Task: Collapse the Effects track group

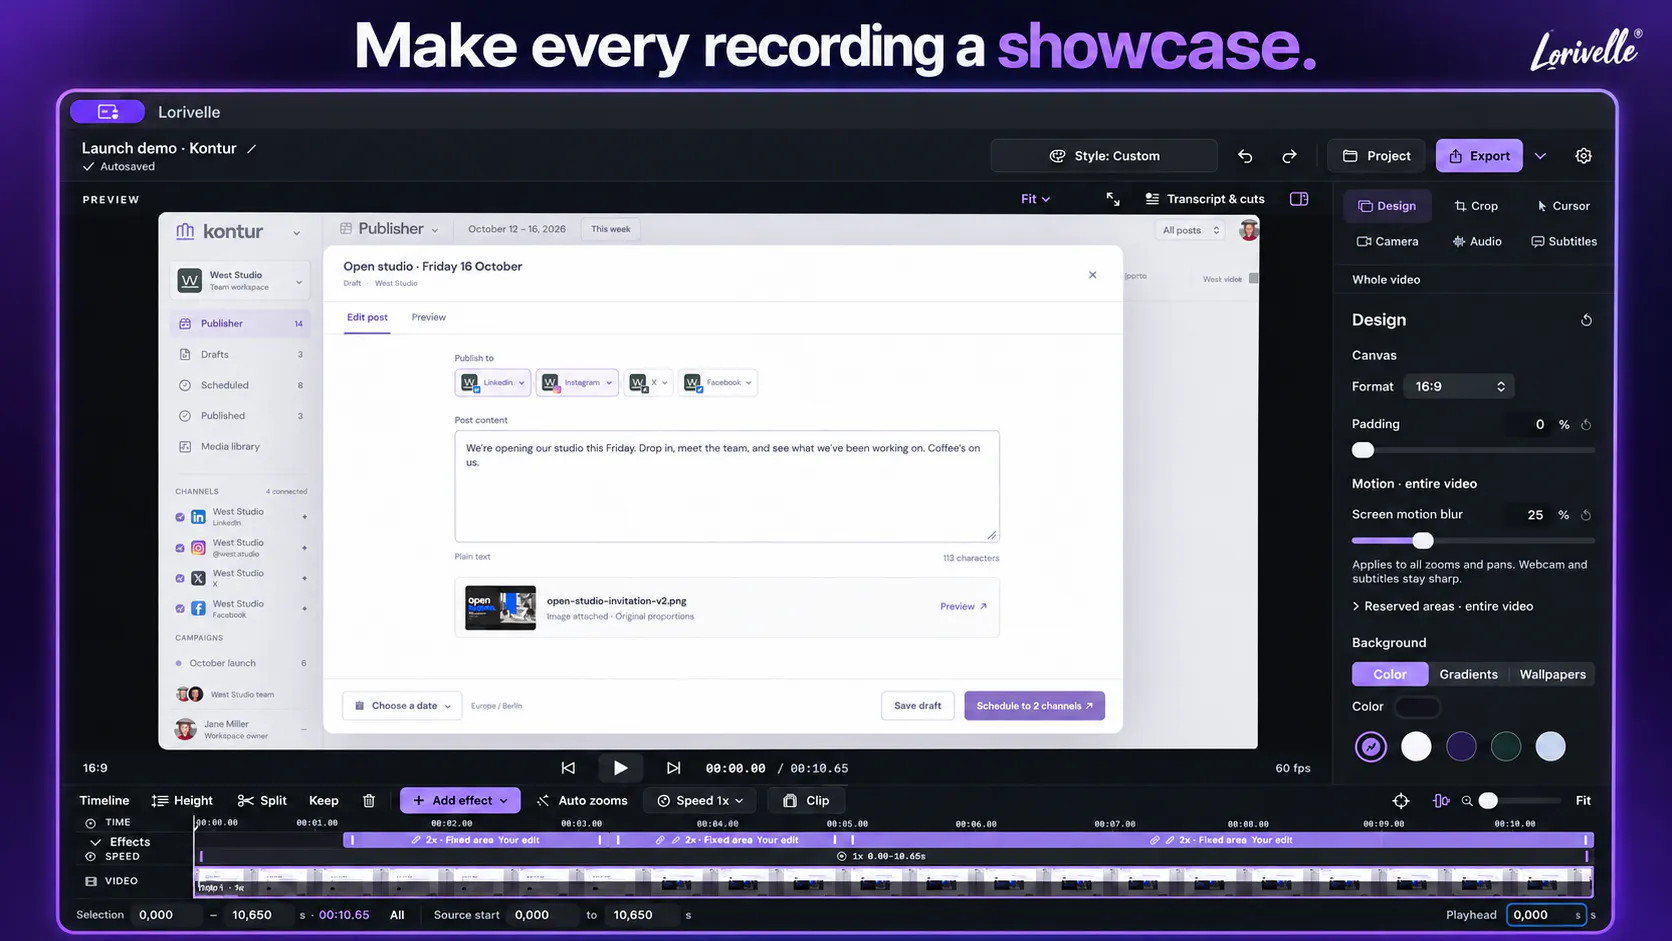Action: (x=96, y=842)
